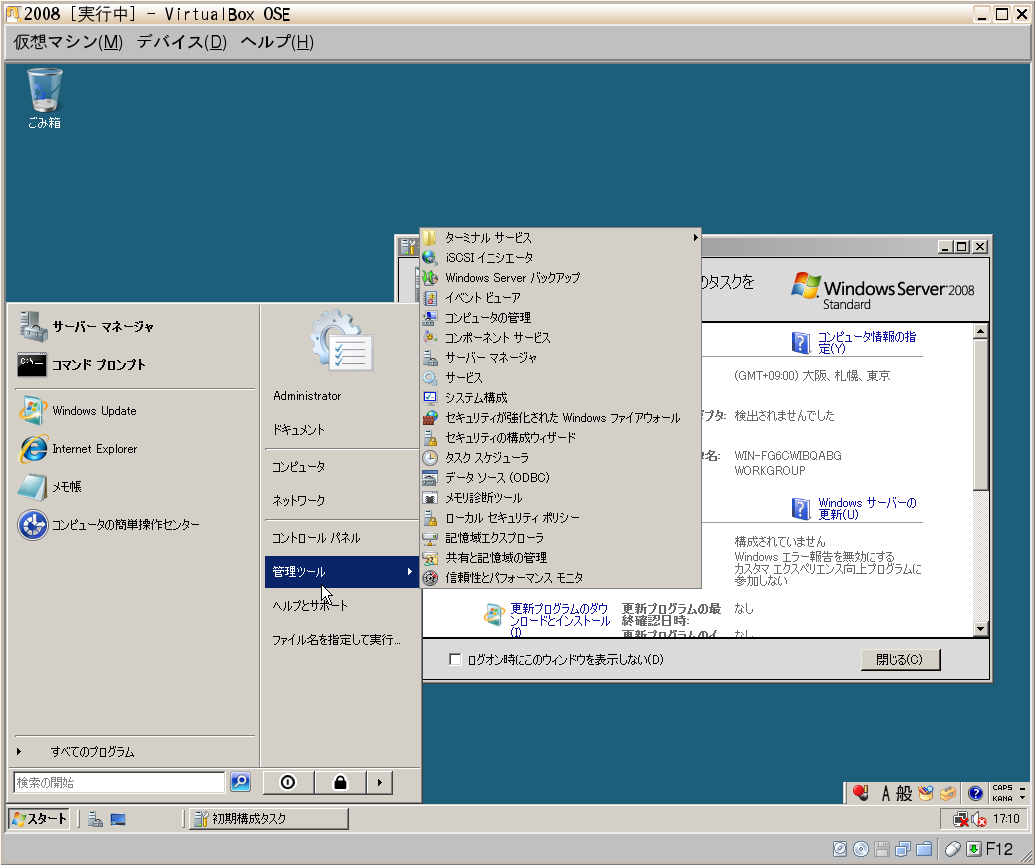
Task: Open セキュリティが強化された Windows ファイアウォール
Action: 560,418
